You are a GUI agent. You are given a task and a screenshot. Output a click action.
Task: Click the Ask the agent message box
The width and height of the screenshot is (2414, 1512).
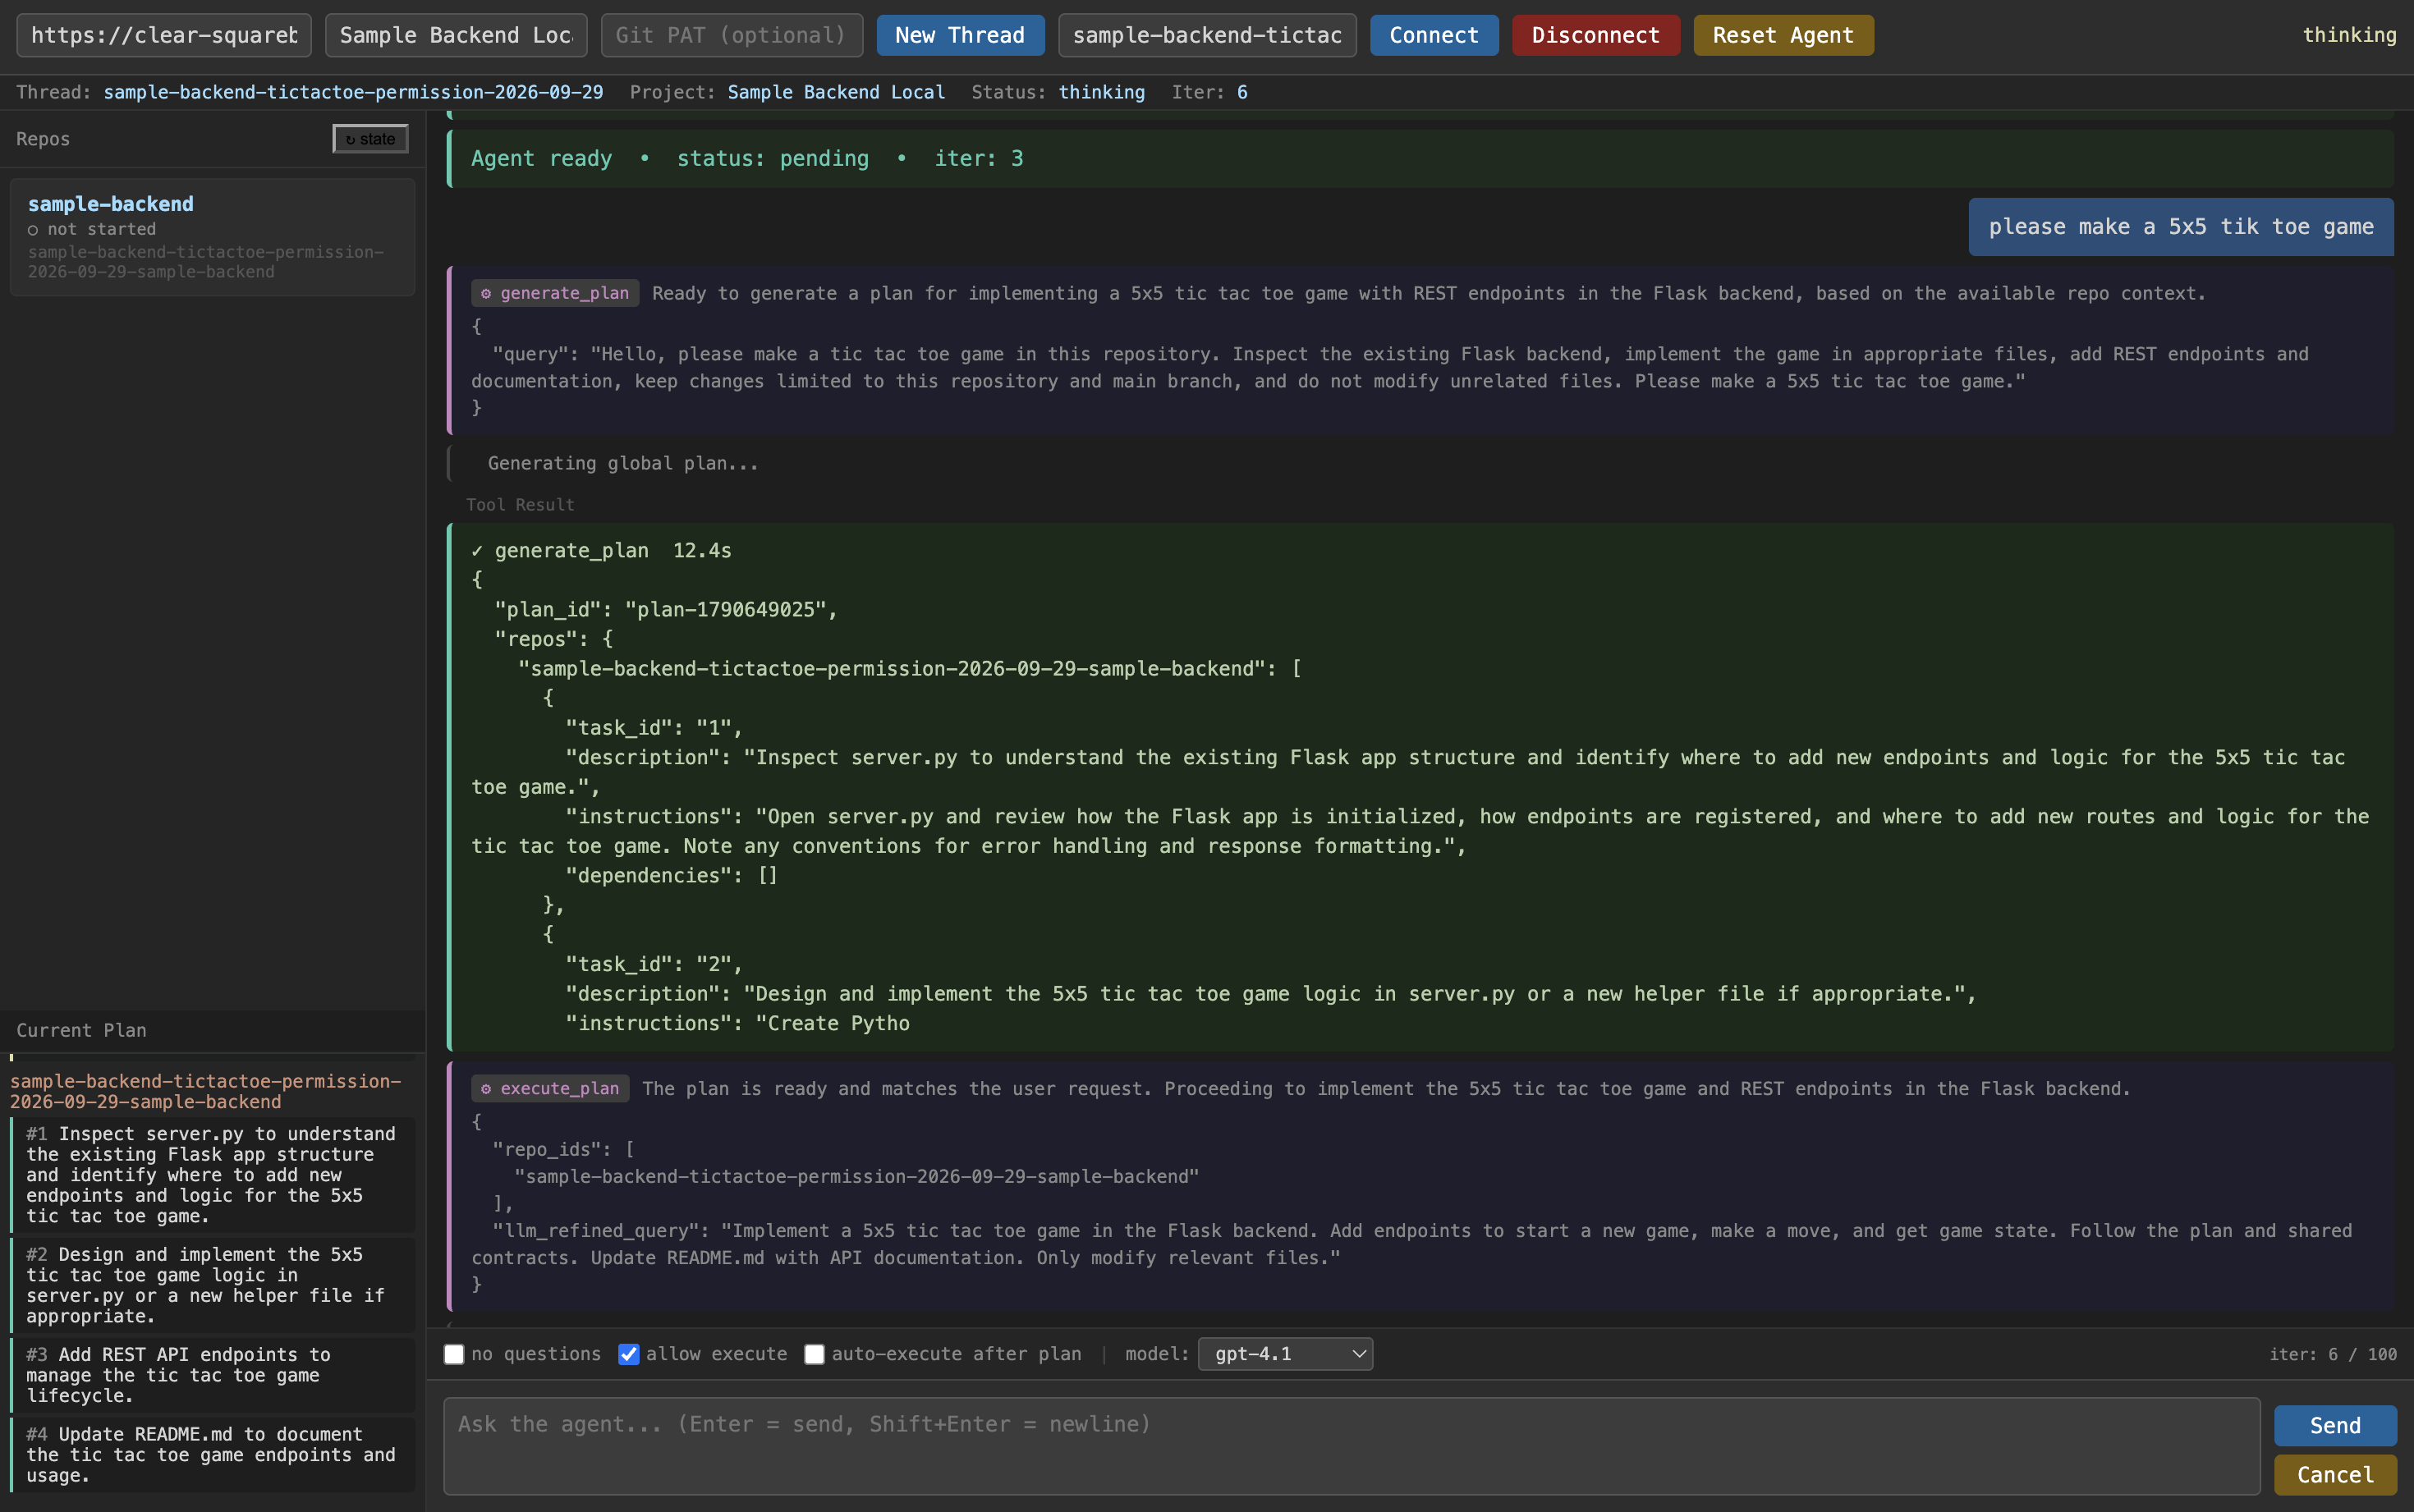1351,1446
